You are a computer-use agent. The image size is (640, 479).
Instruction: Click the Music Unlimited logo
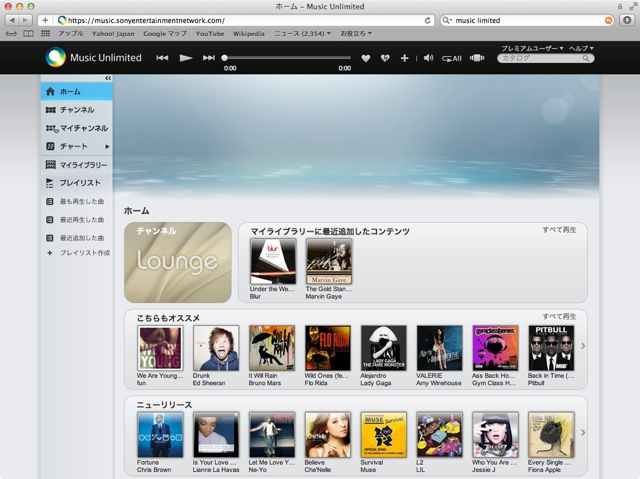pyautogui.click(x=94, y=57)
